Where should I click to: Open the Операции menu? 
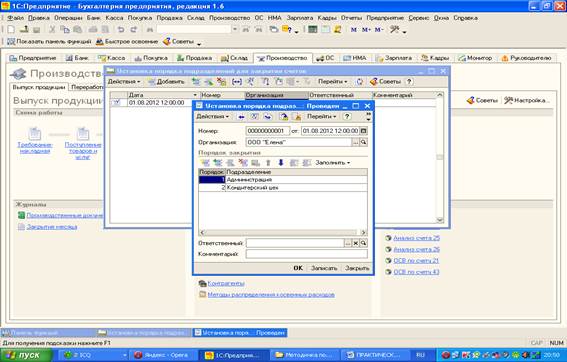coord(68,18)
